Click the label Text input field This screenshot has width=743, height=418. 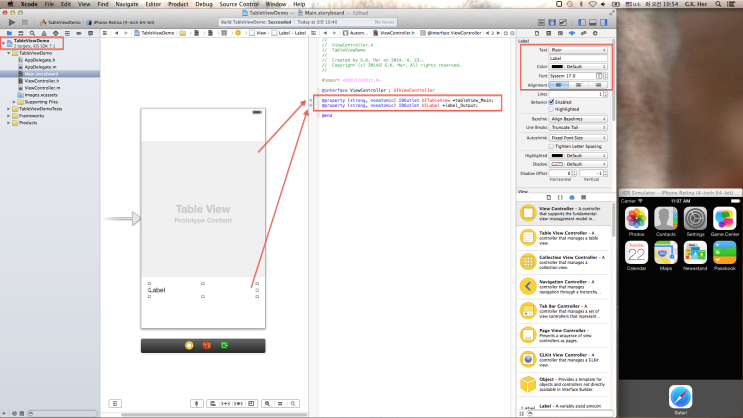coord(578,58)
